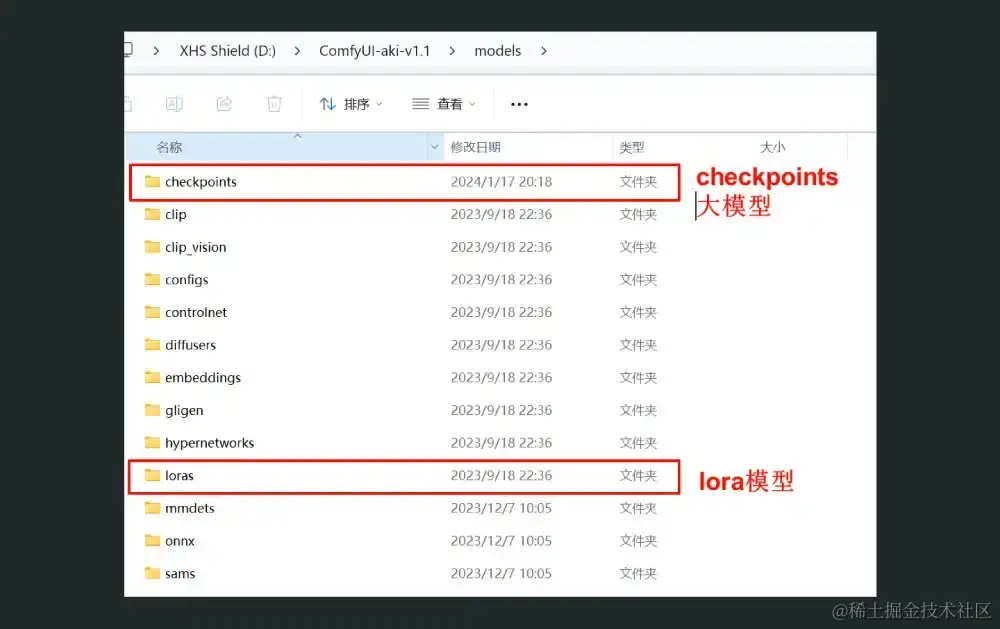Select the checkpoints folder name
This screenshot has width=1000, height=629.
pyautogui.click(x=201, y=182)
